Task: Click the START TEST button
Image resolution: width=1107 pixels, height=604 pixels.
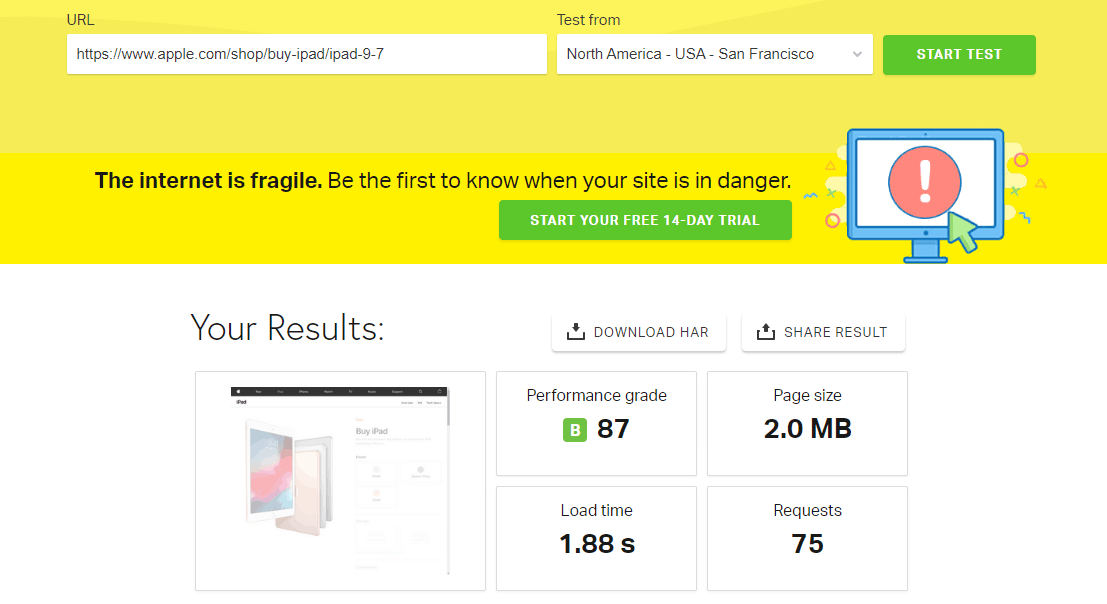Action: click(x=958, y=54)
